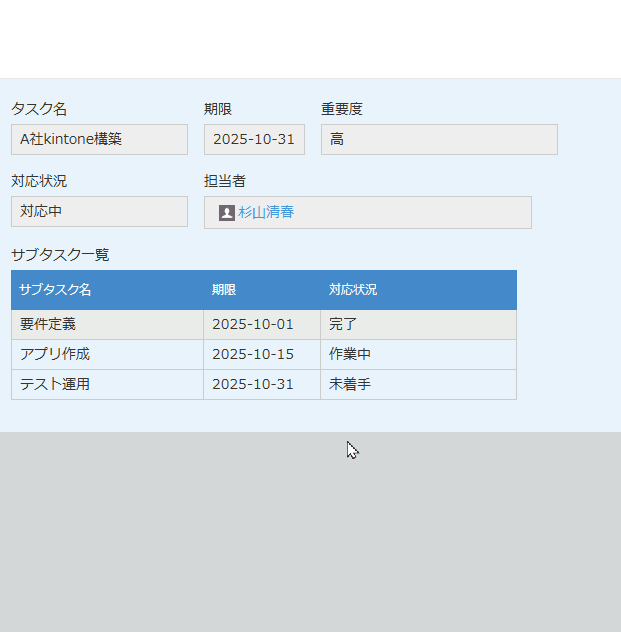621x632 pixels.
Task: Click the 完了 status cell
Action: click(418, 325)
